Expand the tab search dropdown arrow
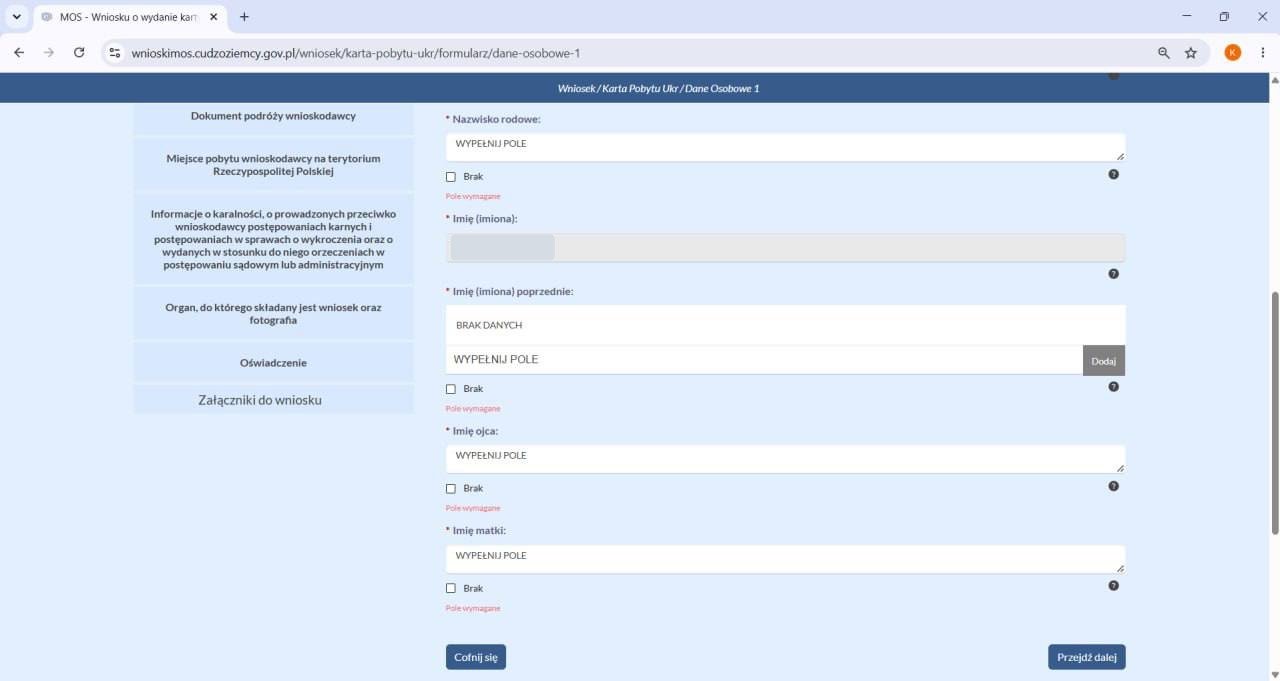Screen dimensions: 1280x681 click(16, 17)
